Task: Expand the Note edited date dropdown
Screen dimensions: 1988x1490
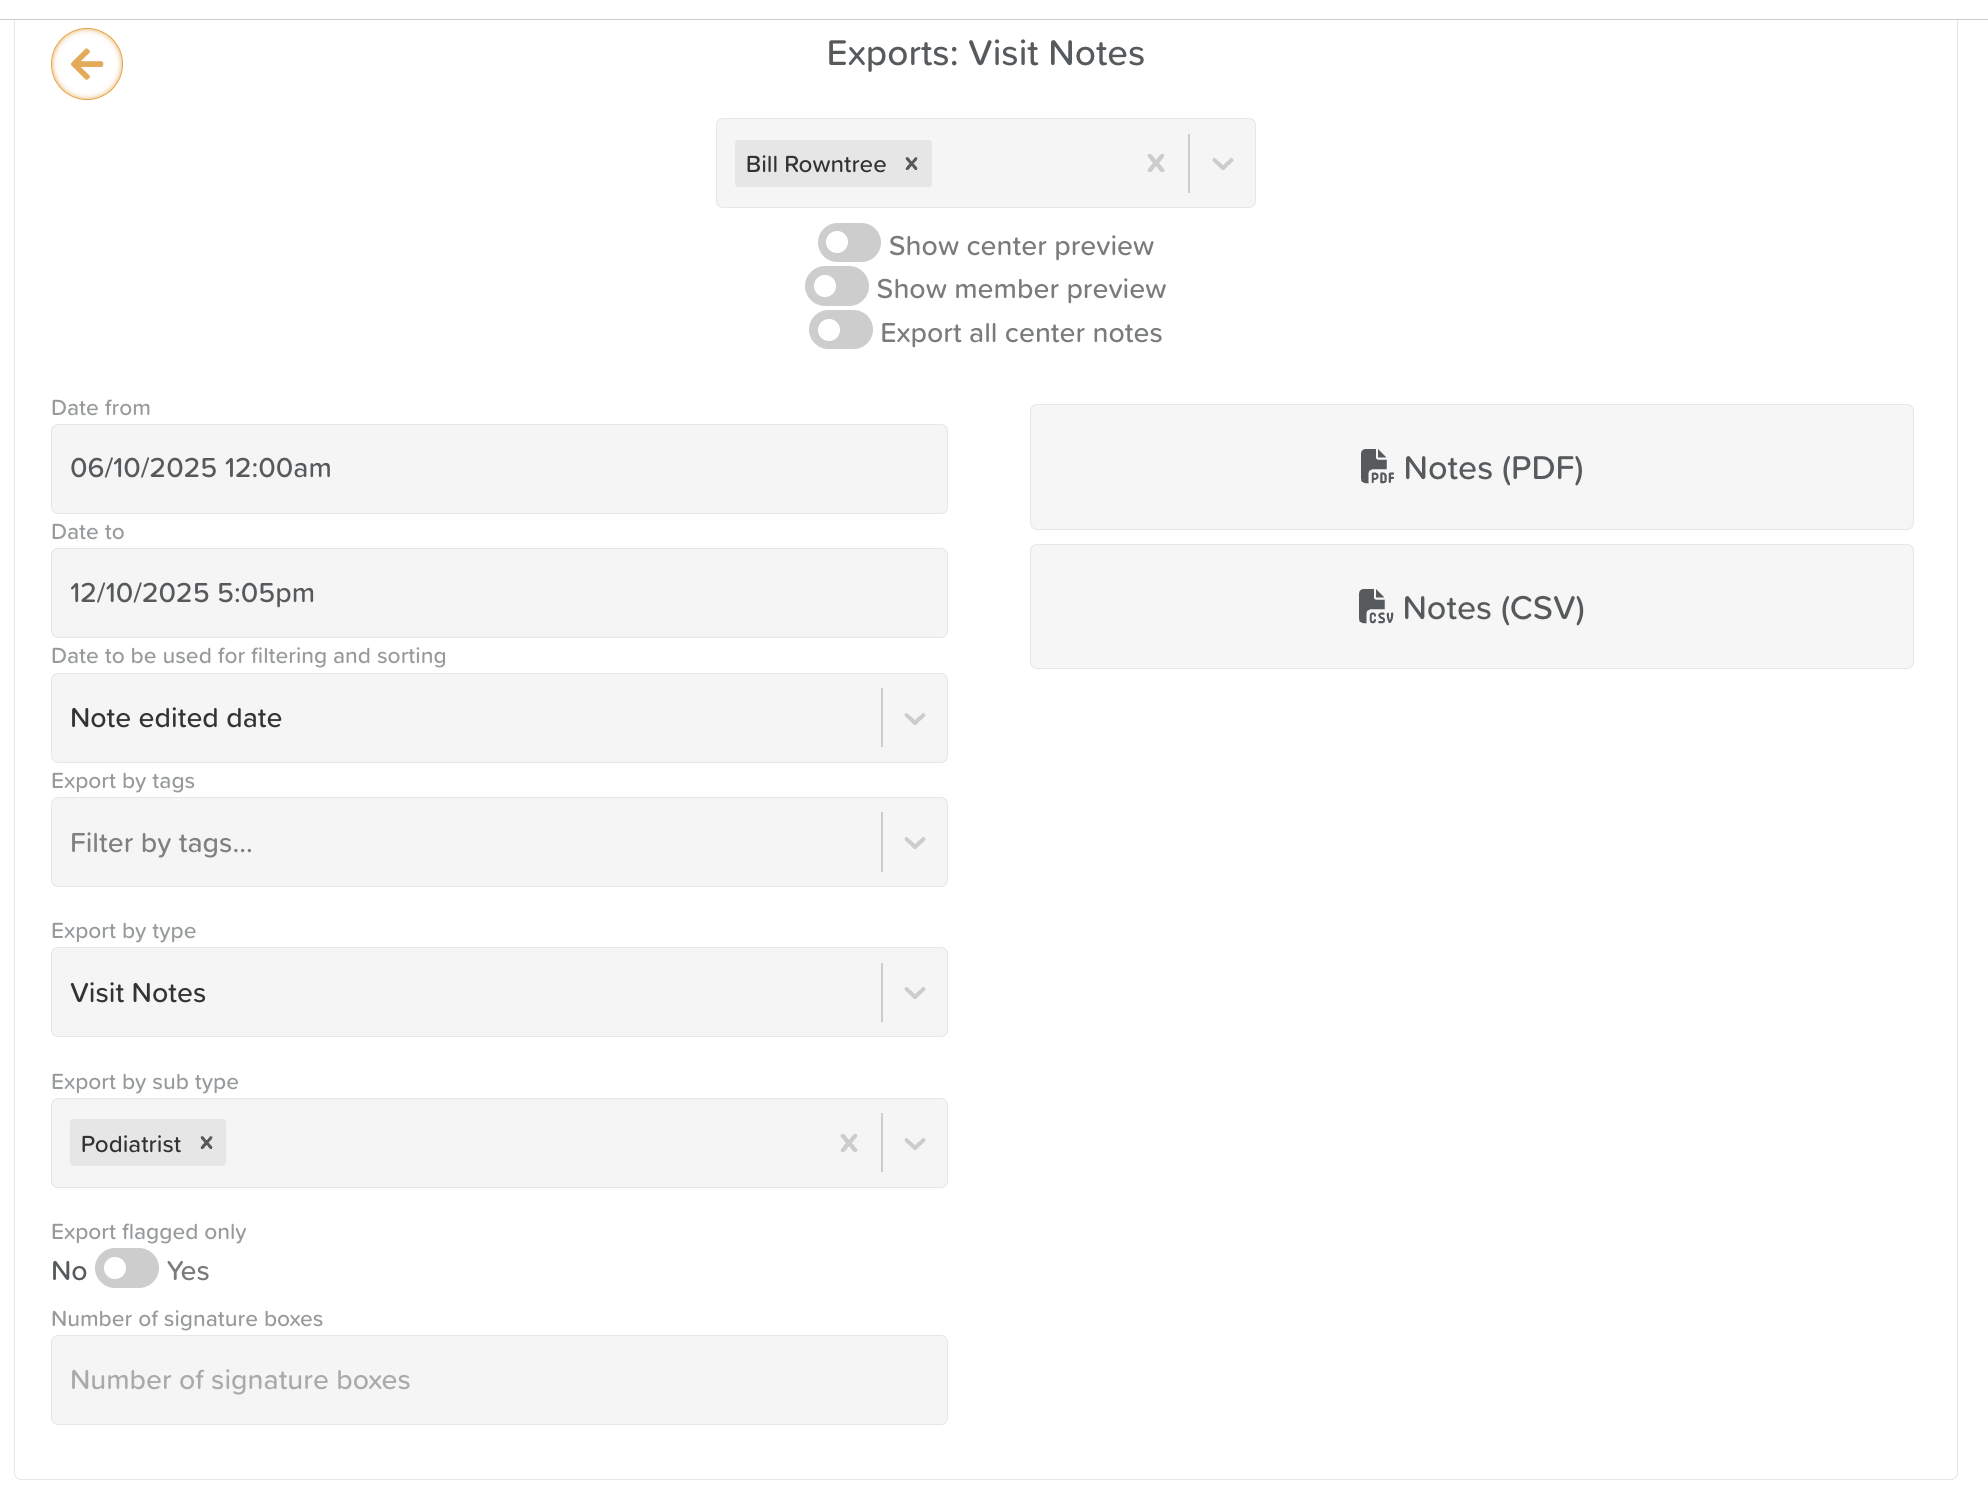Action: pos(914,718)
